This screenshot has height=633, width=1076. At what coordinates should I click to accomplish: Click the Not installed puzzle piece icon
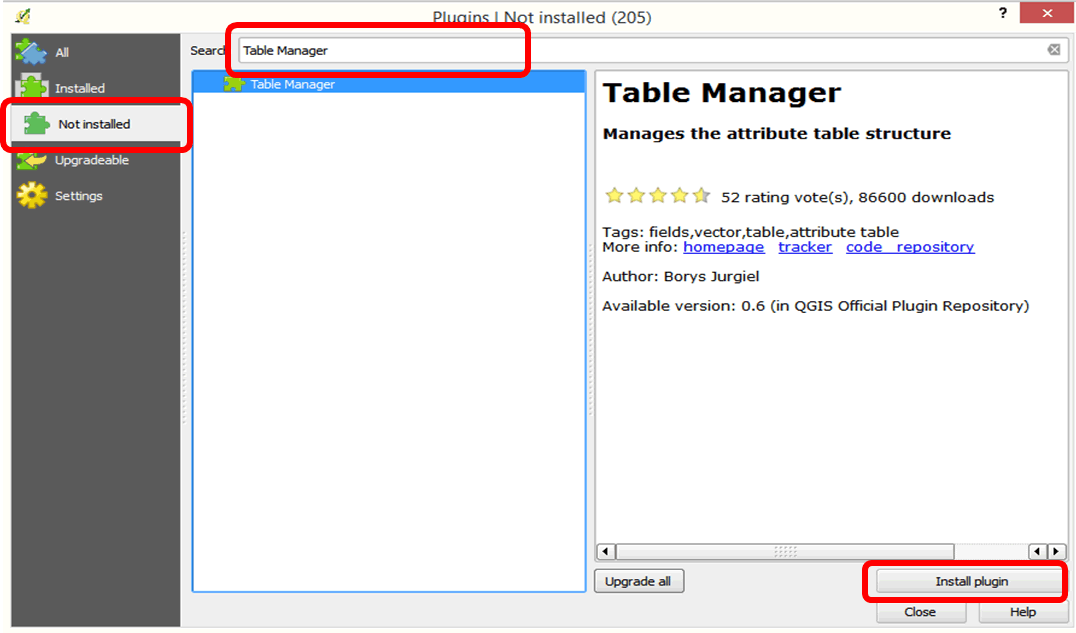[x=36, y=124]
